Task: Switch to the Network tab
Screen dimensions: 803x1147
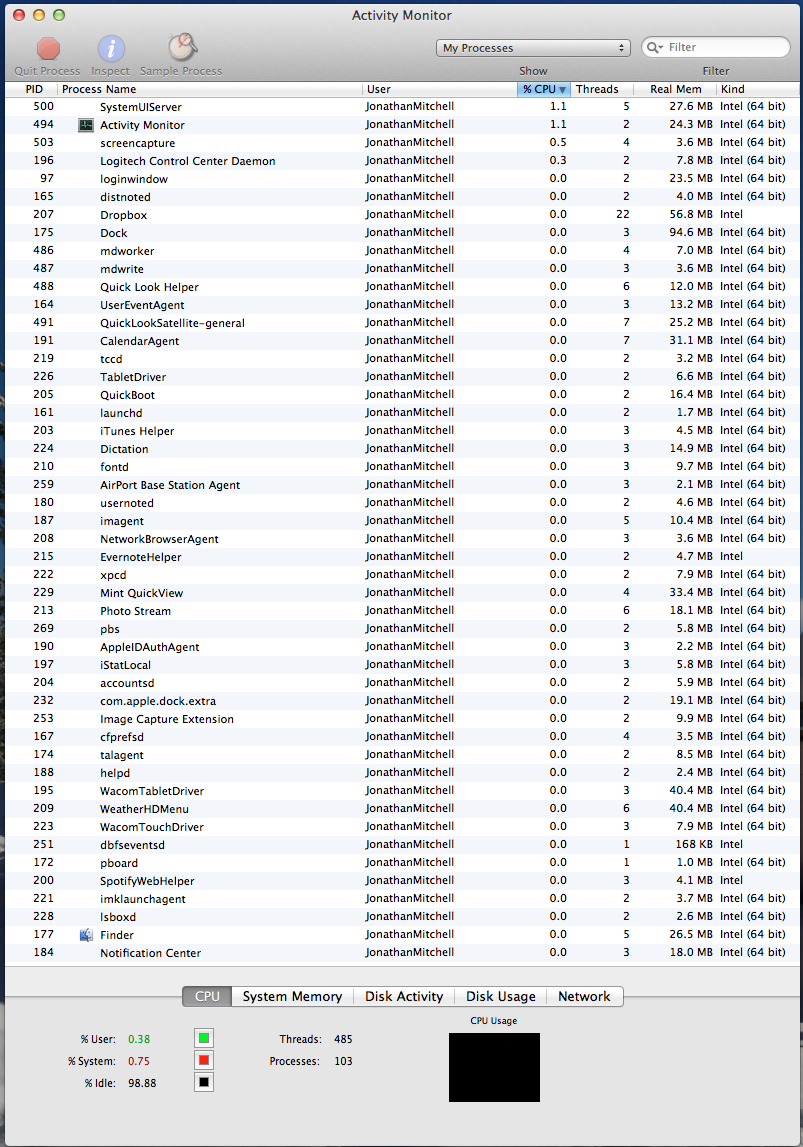Action: (x=584, y=996)
